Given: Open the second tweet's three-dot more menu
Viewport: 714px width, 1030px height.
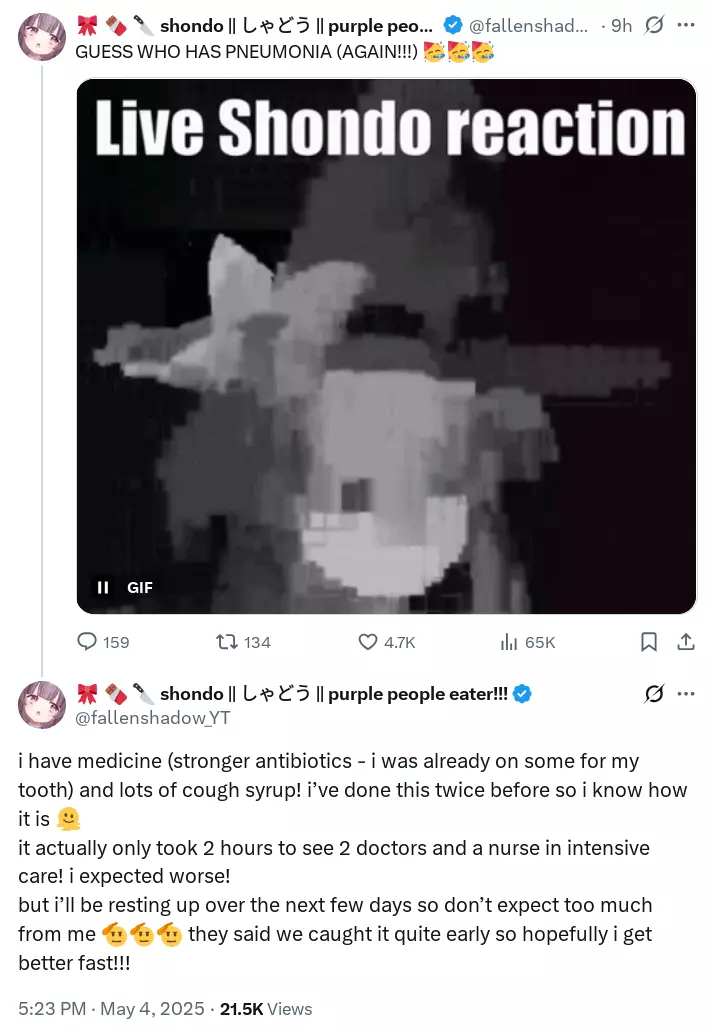Looking at the screenshot, I should [686, 694].
